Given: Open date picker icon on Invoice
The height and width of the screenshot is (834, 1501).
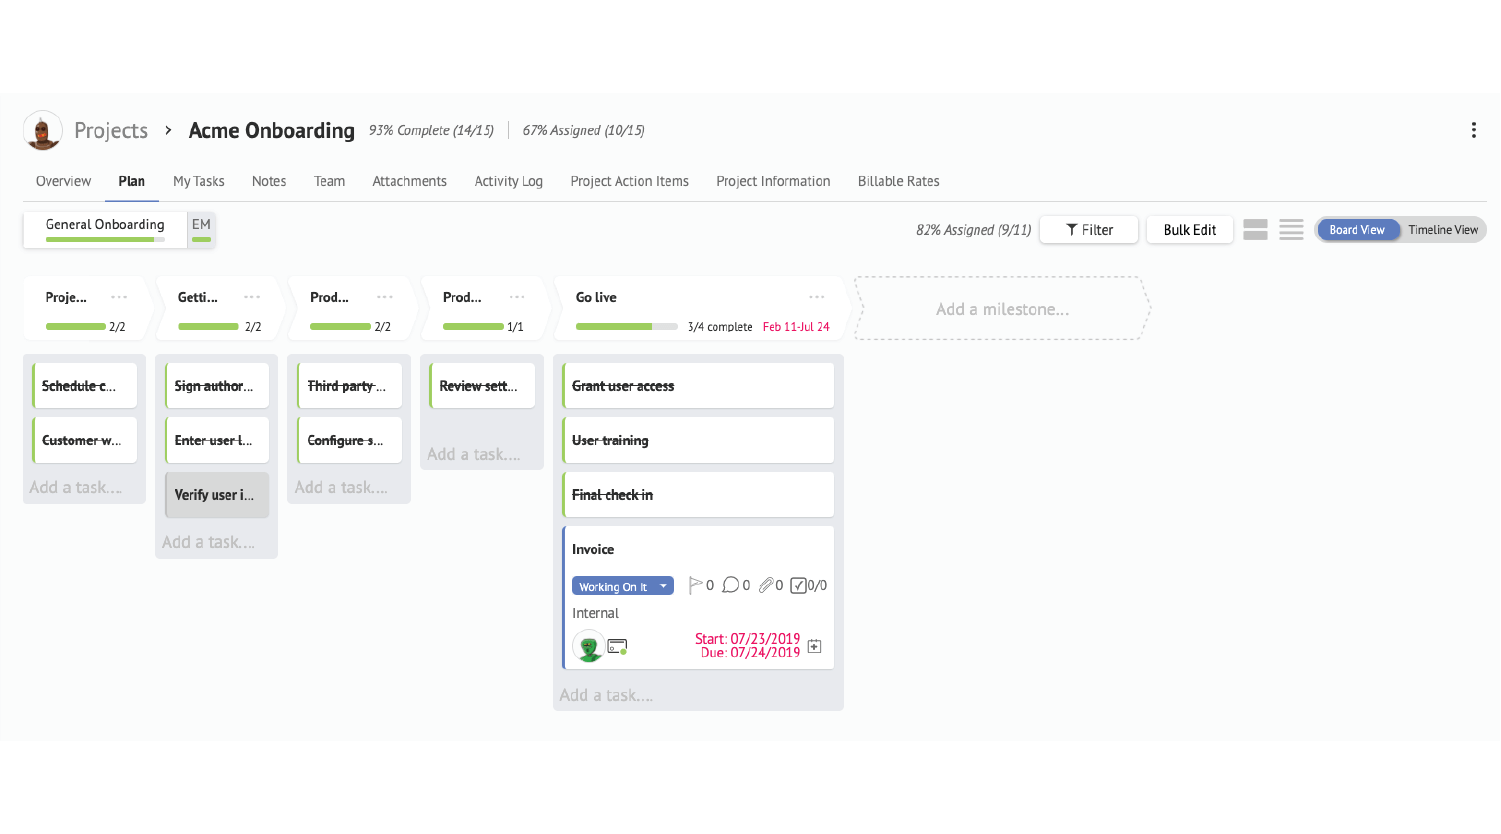Looking at the screenshot, I should pos(815,646).
